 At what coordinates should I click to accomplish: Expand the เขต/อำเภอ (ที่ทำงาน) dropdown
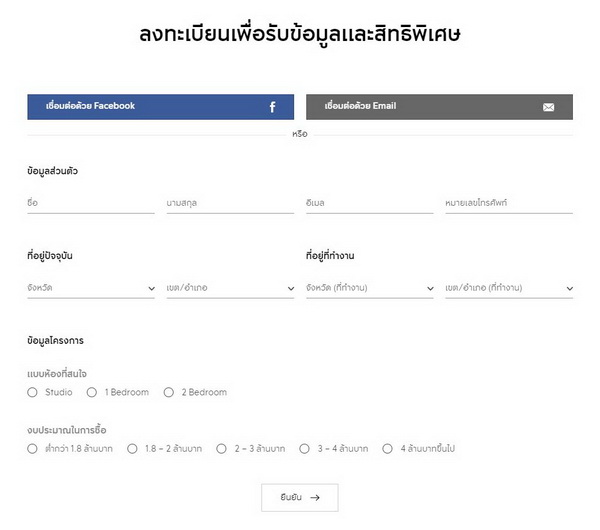click(x=508, y=288)
